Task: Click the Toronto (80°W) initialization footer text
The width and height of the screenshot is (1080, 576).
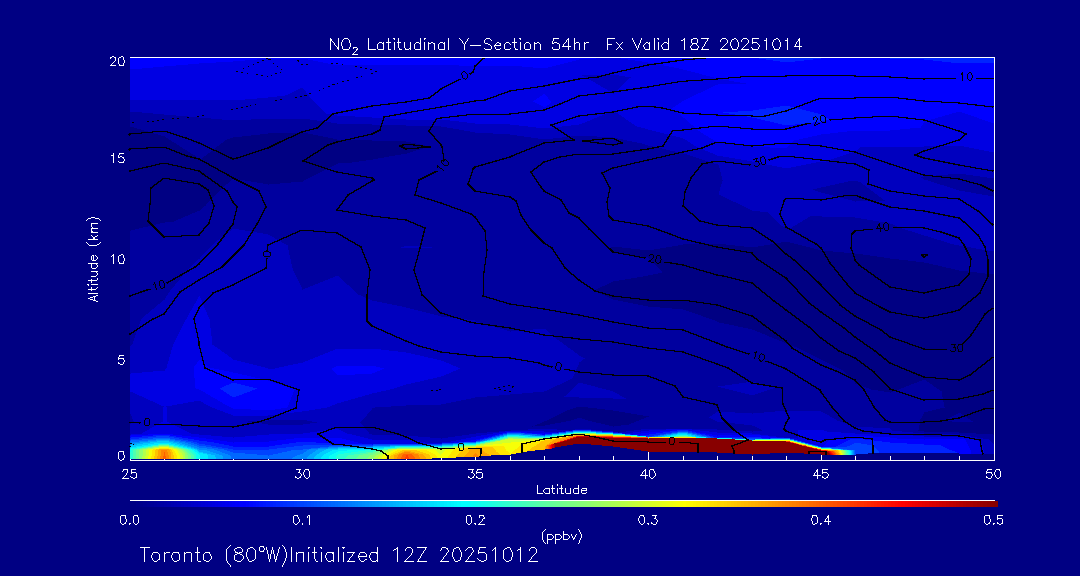Action: [x=339, y=555]
